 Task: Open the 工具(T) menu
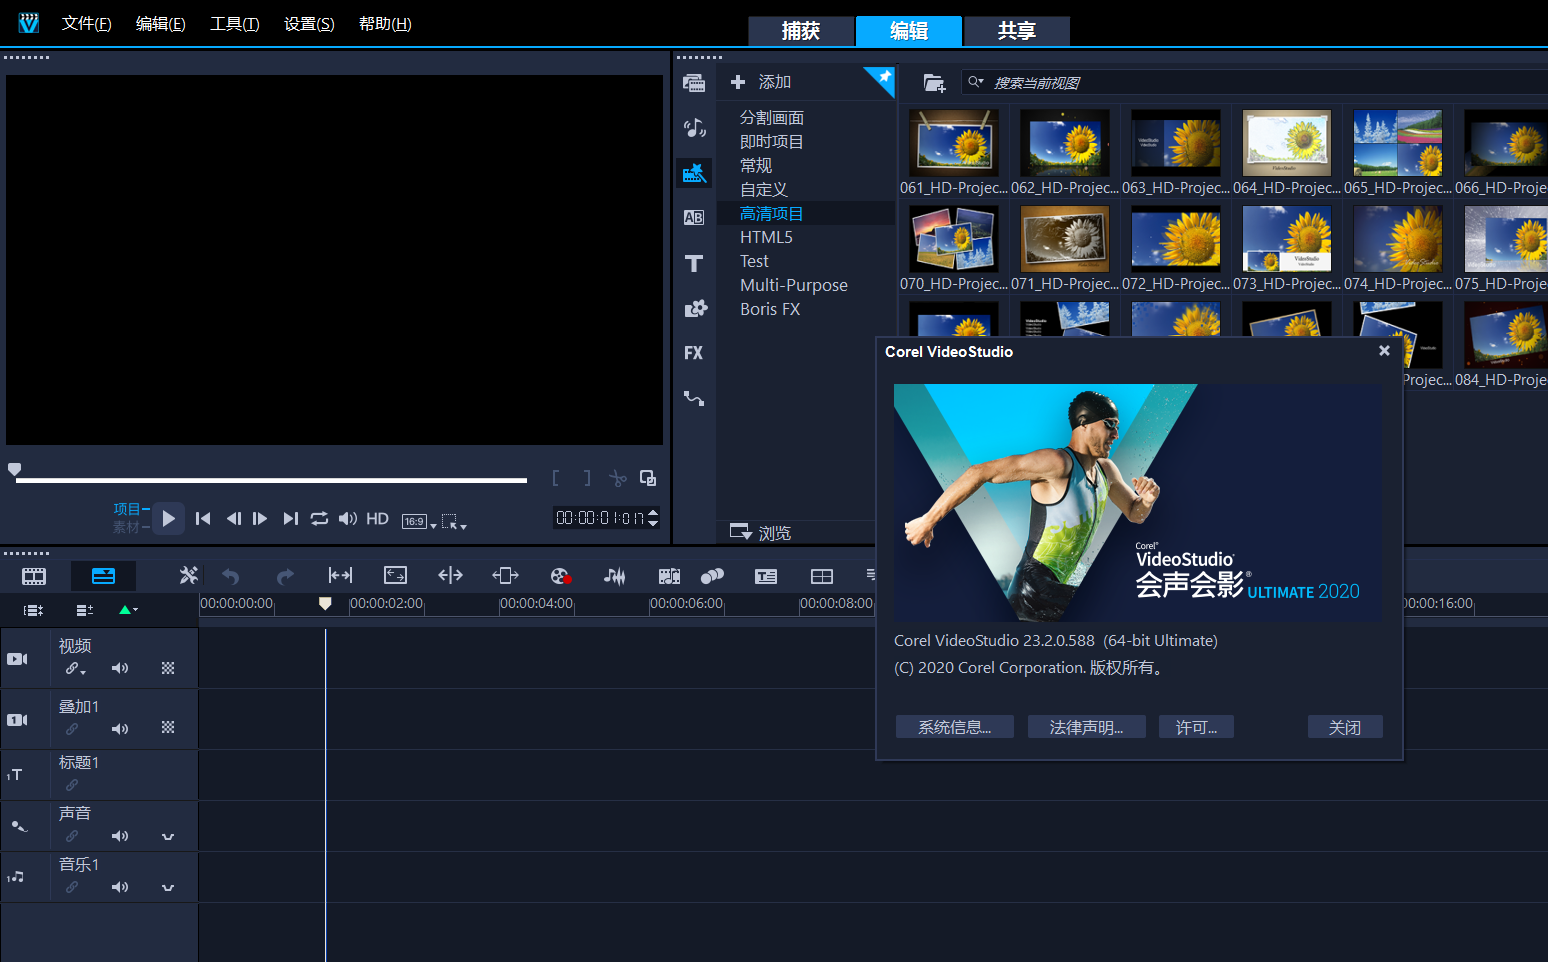click(235, 23)
